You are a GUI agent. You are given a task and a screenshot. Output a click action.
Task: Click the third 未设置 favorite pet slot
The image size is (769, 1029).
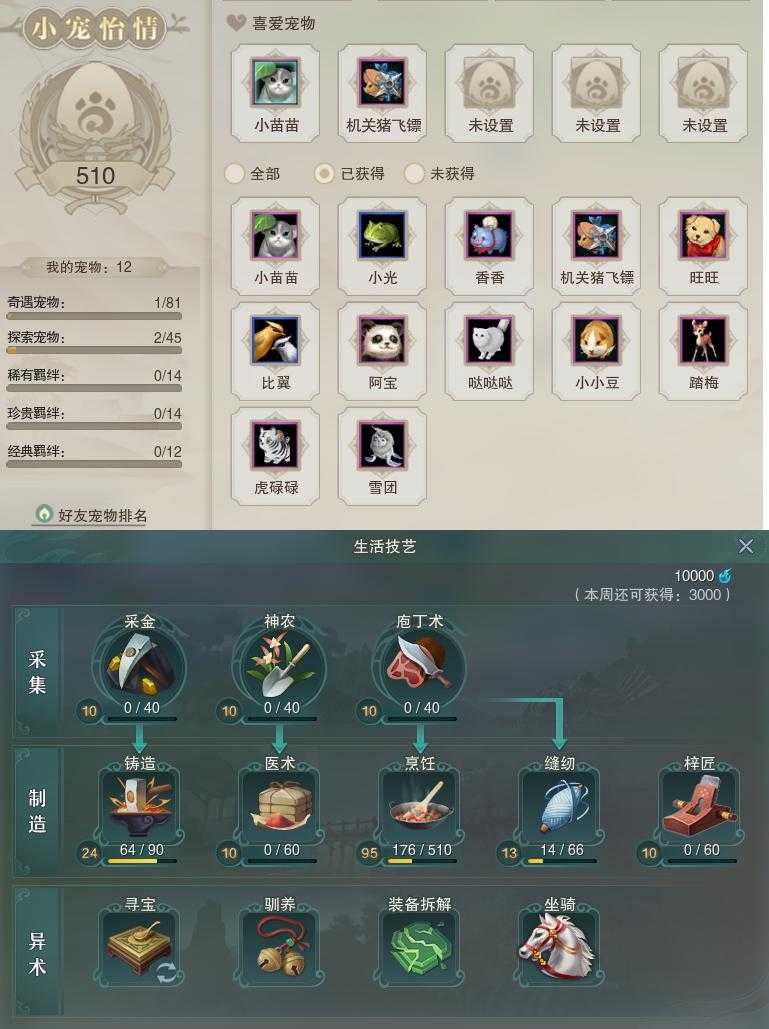pos(703,93)
